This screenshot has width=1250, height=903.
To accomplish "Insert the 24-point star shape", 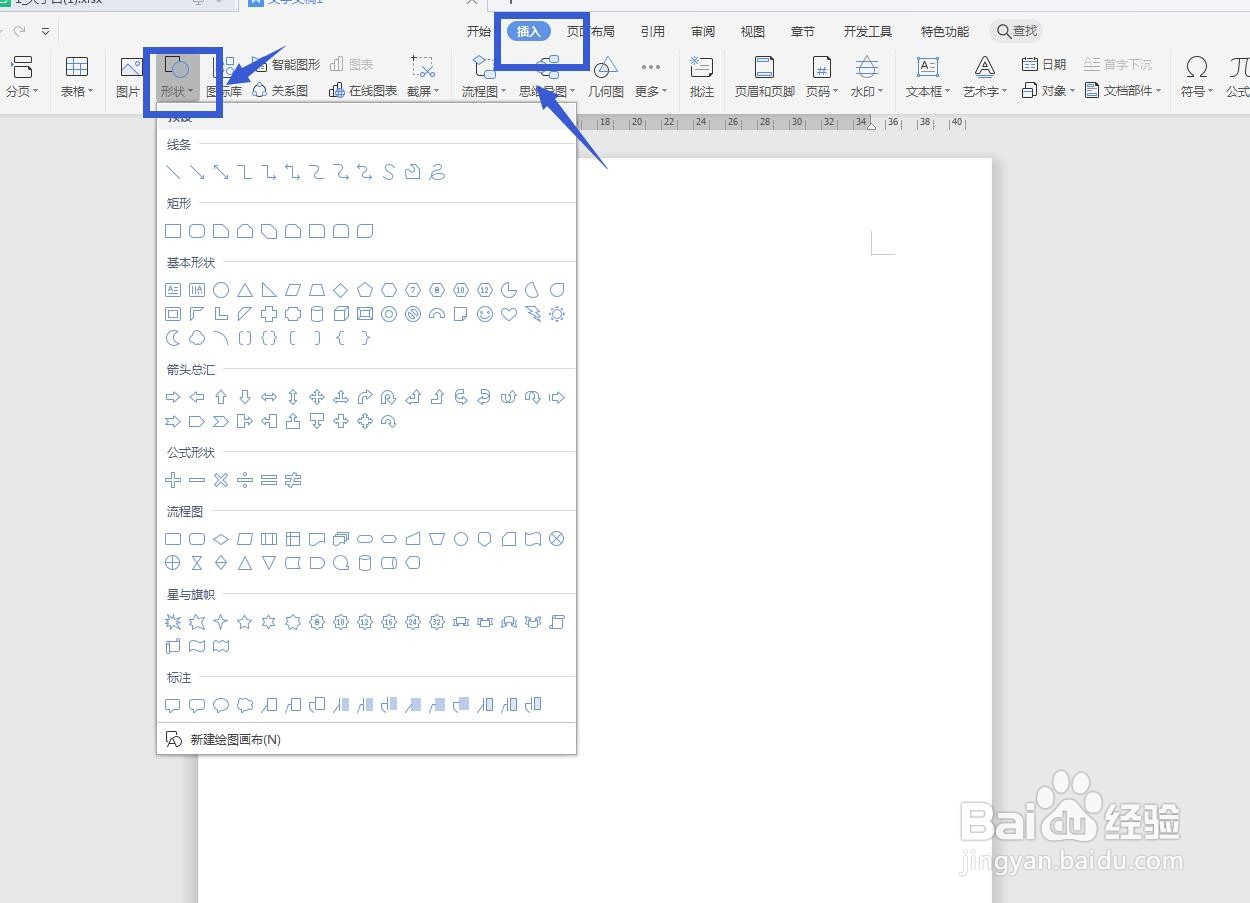I will pyautogui.click(x=413, y=622).
